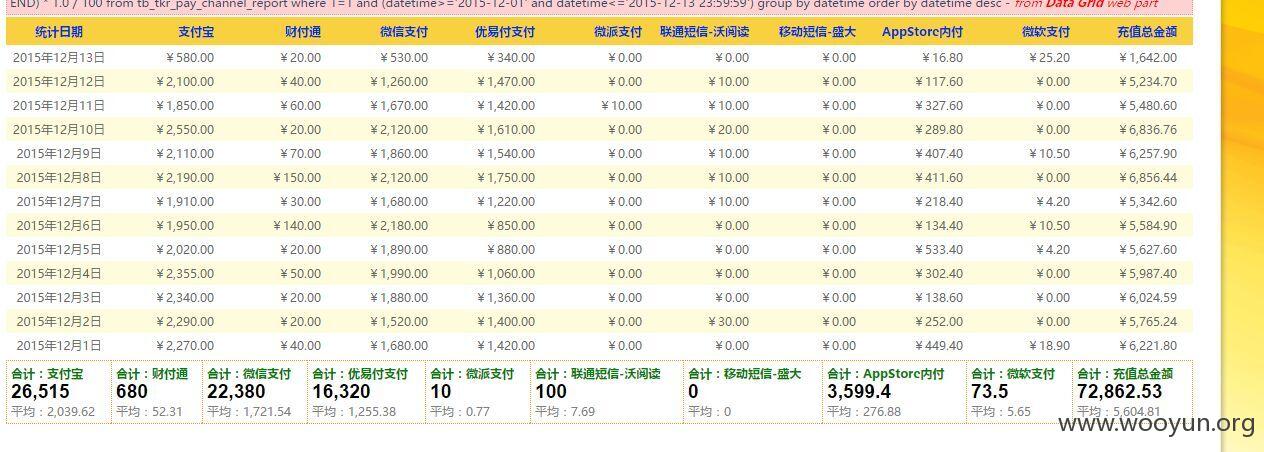Select the ¥25.20 微软支付 value
1264x452 pixels.
click(x=1049, y=58)
